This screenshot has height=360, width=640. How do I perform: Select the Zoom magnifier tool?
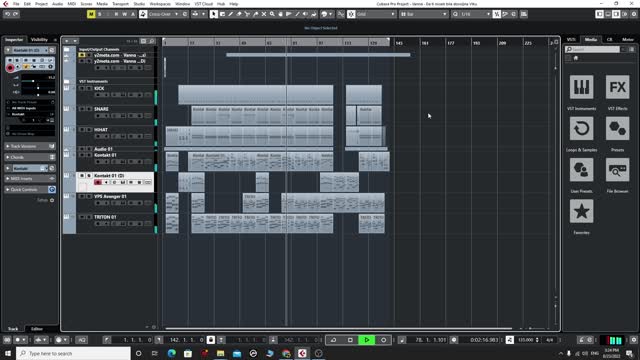coord(272,14)
